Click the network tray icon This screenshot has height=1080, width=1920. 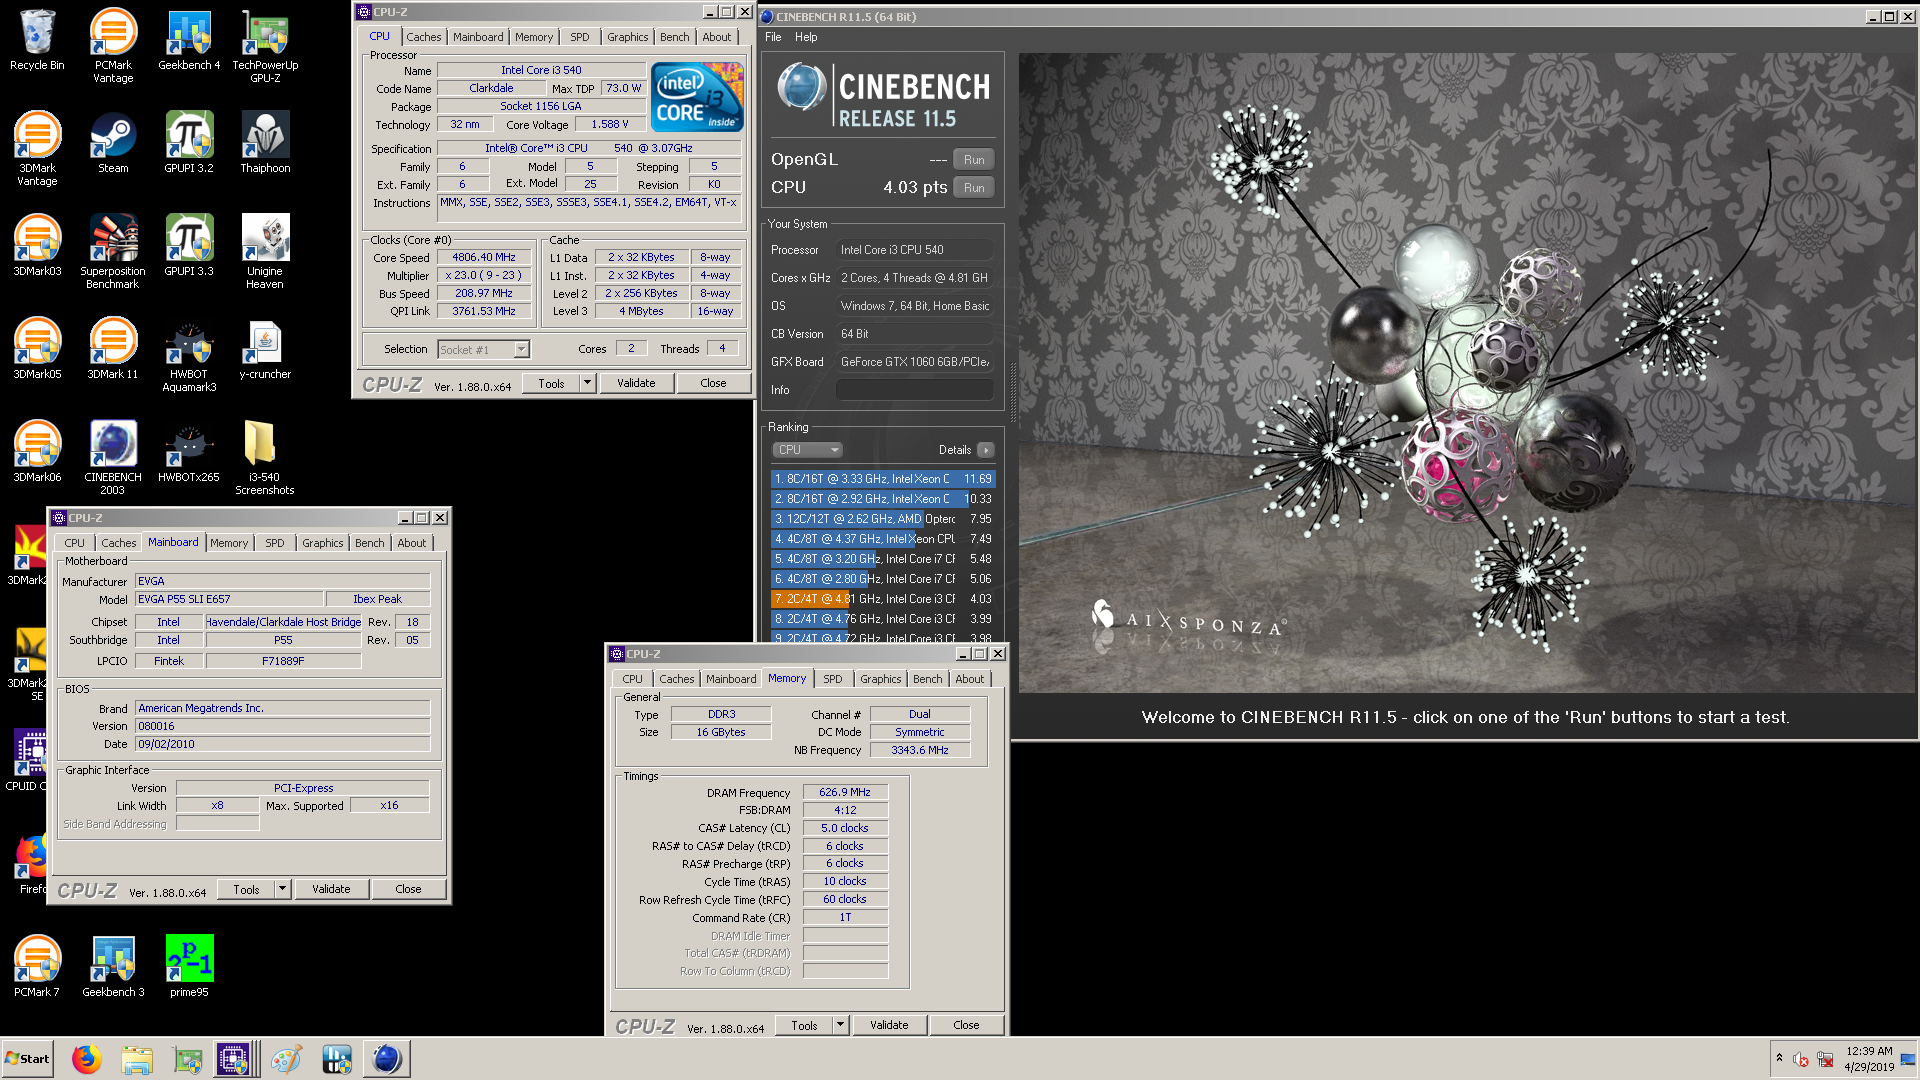click(1825, 1059)
